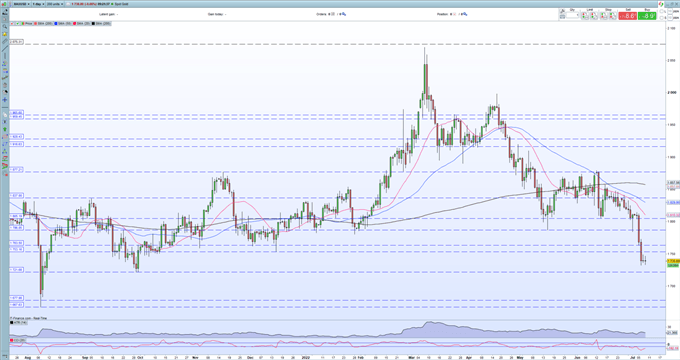Select the ruler measuring tool

(x=4, y=41)
